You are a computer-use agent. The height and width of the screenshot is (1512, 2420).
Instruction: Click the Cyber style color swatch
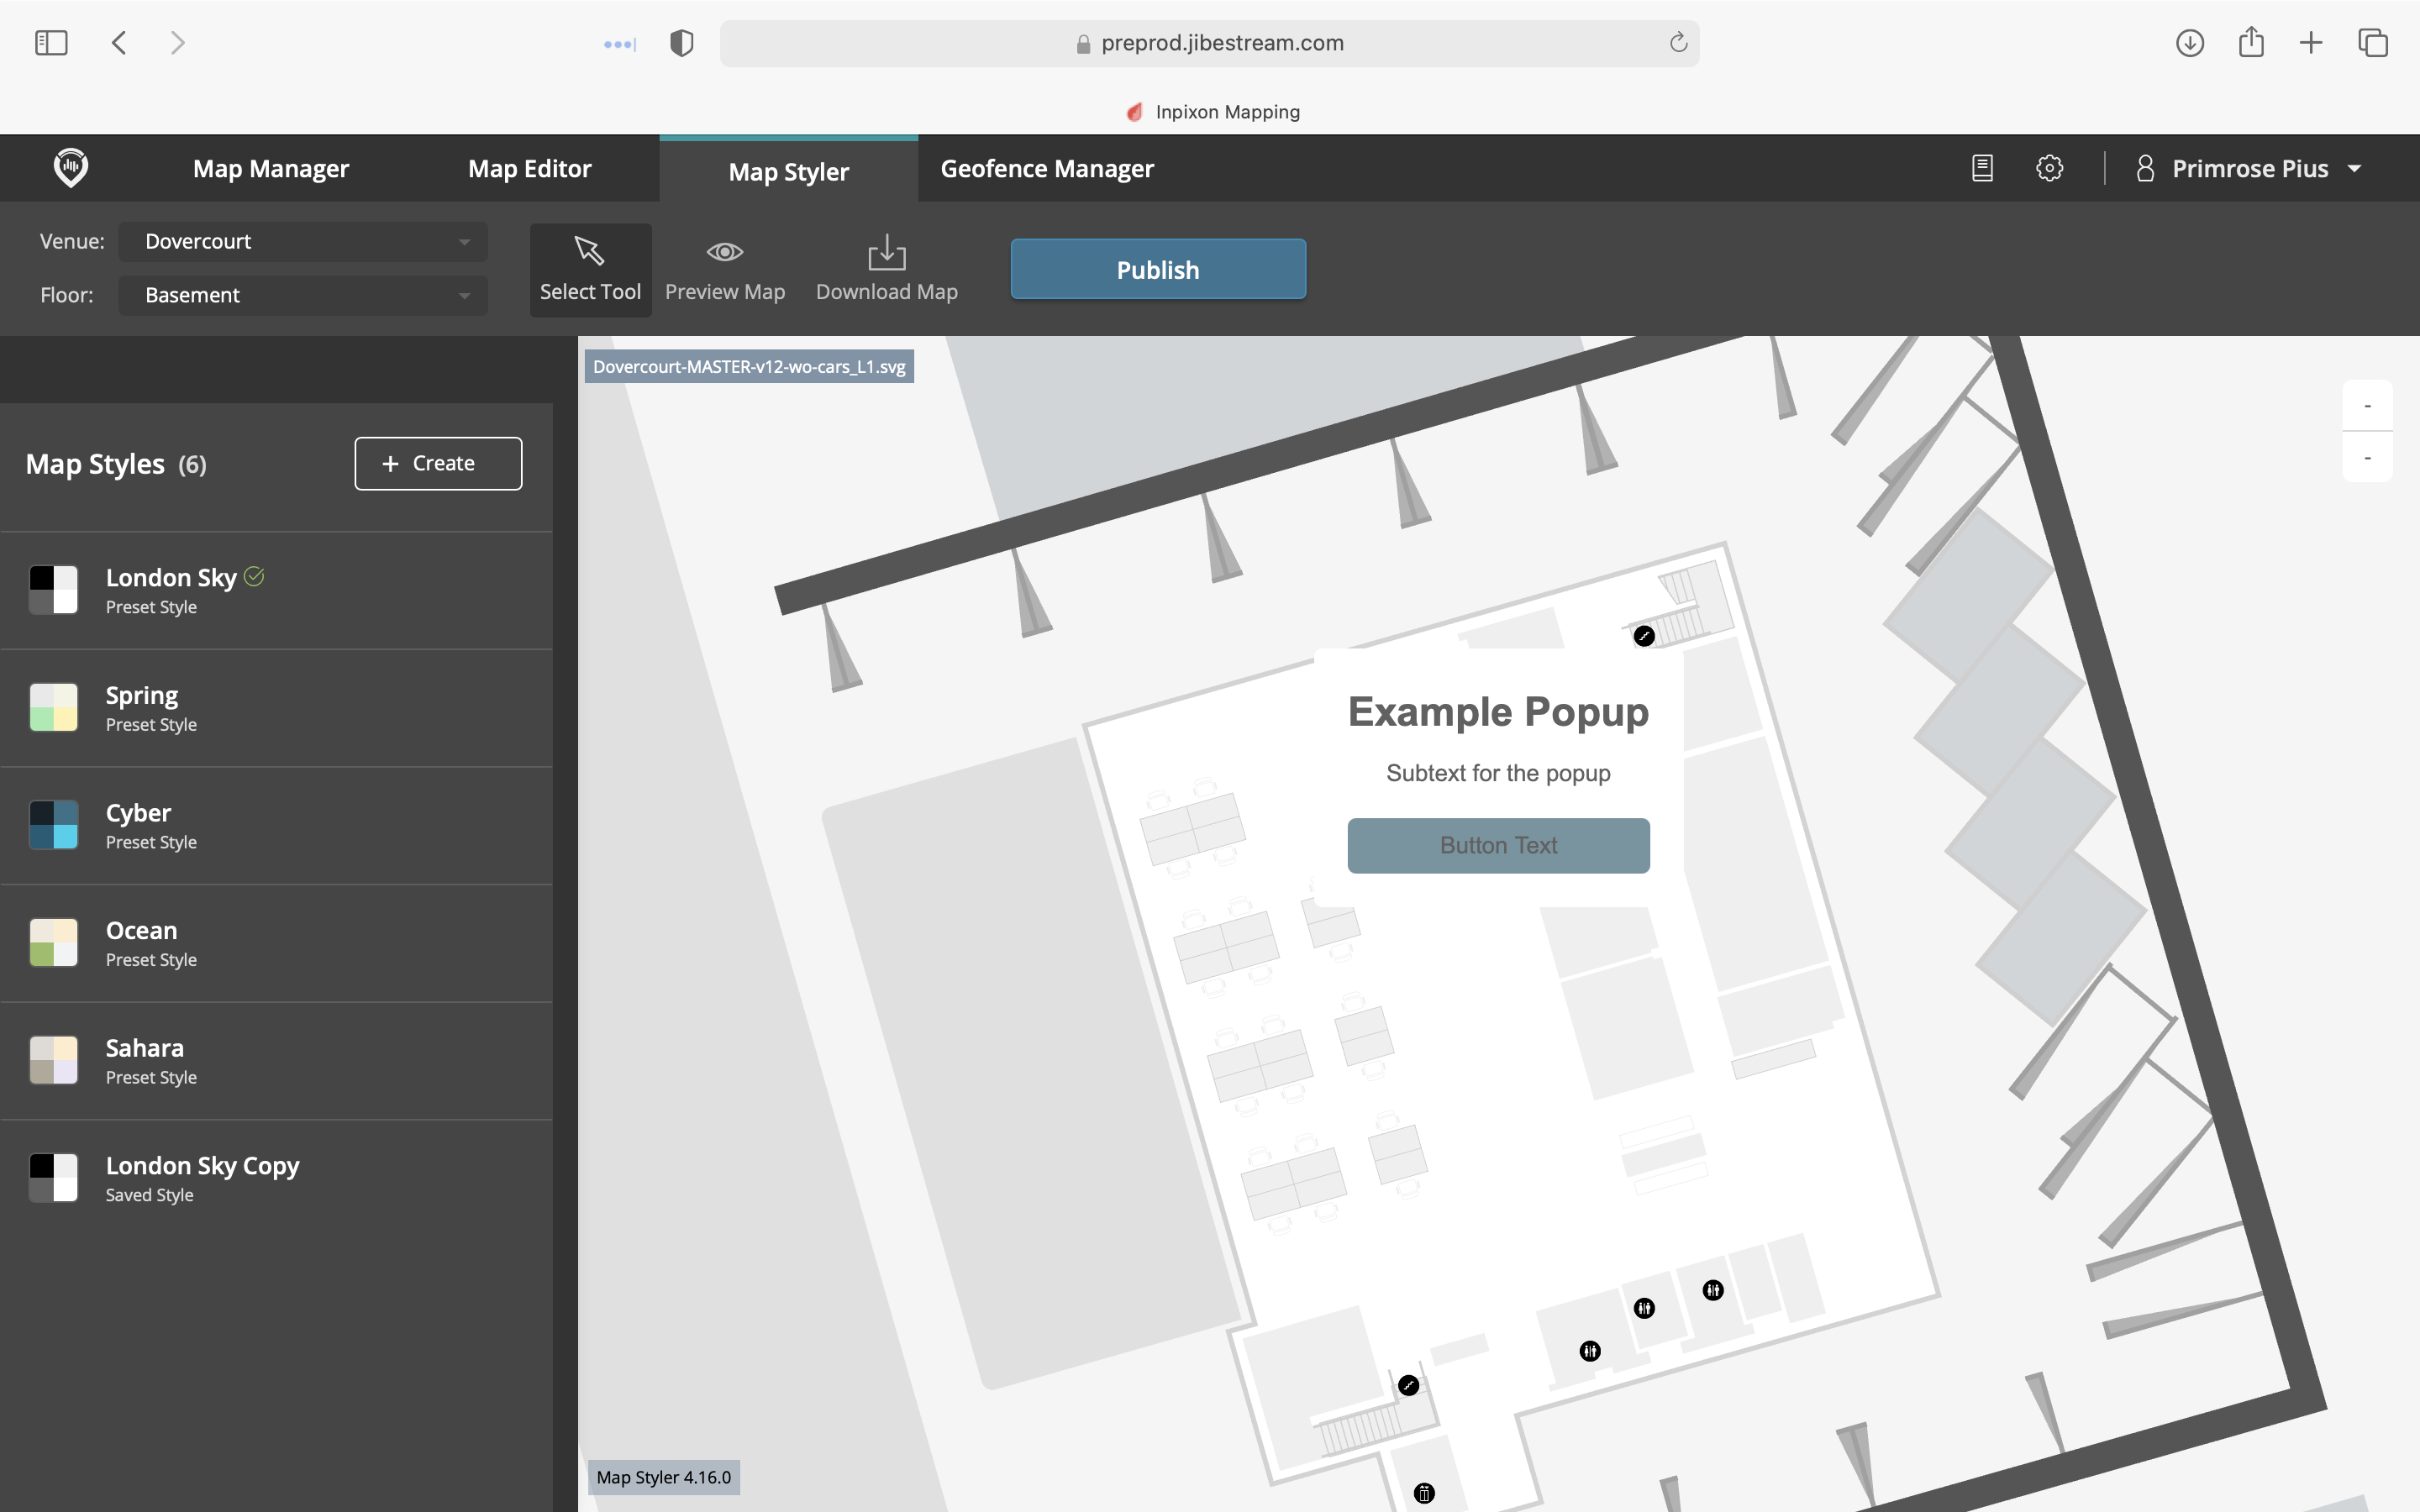tap(53, 825)
